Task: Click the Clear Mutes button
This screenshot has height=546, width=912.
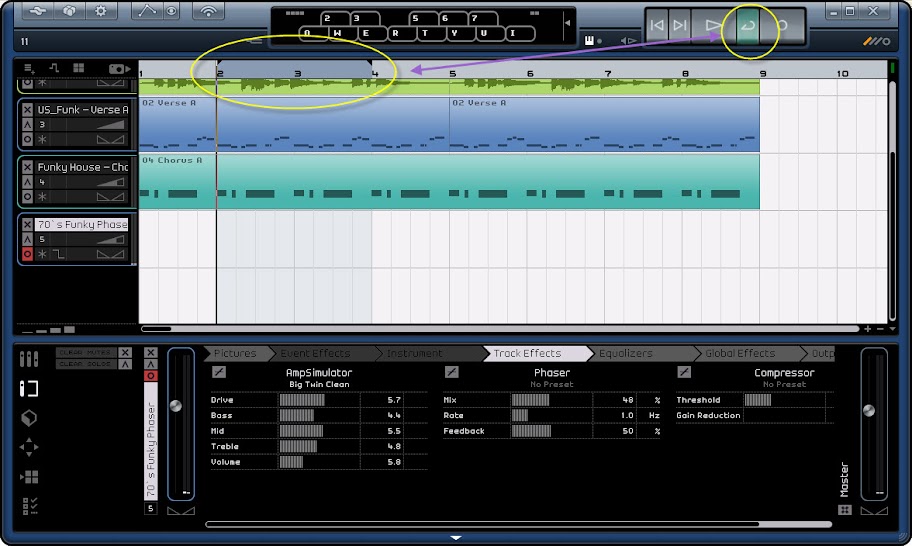Action: 86,352
